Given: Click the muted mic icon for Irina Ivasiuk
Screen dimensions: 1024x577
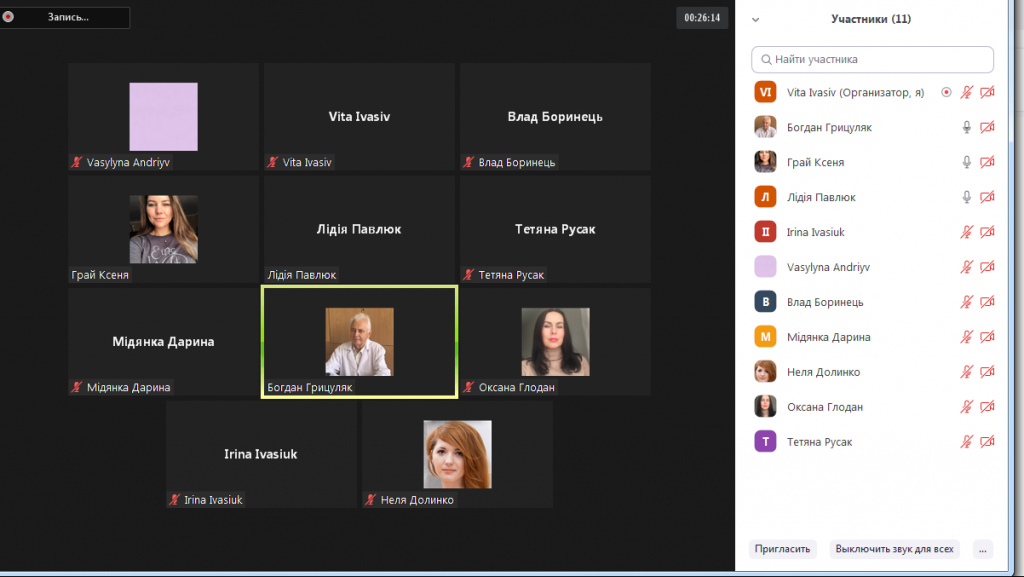Looking at the screenshot, I should (x=966, y=232).
